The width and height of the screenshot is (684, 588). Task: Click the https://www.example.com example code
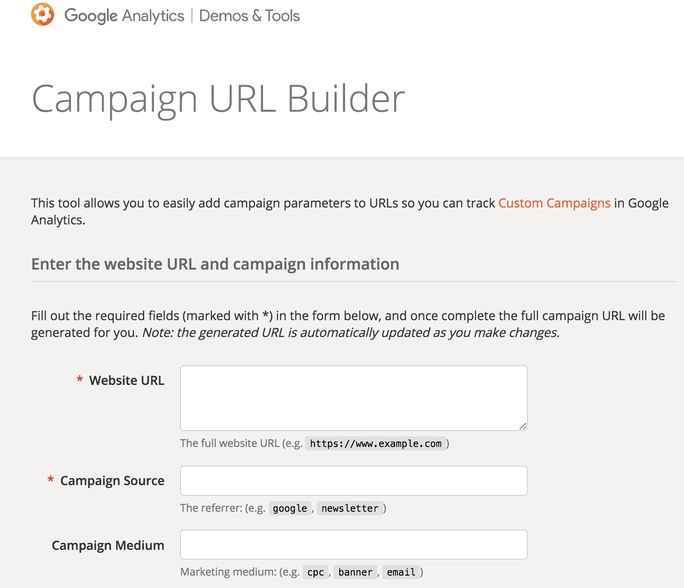point(376,444)
